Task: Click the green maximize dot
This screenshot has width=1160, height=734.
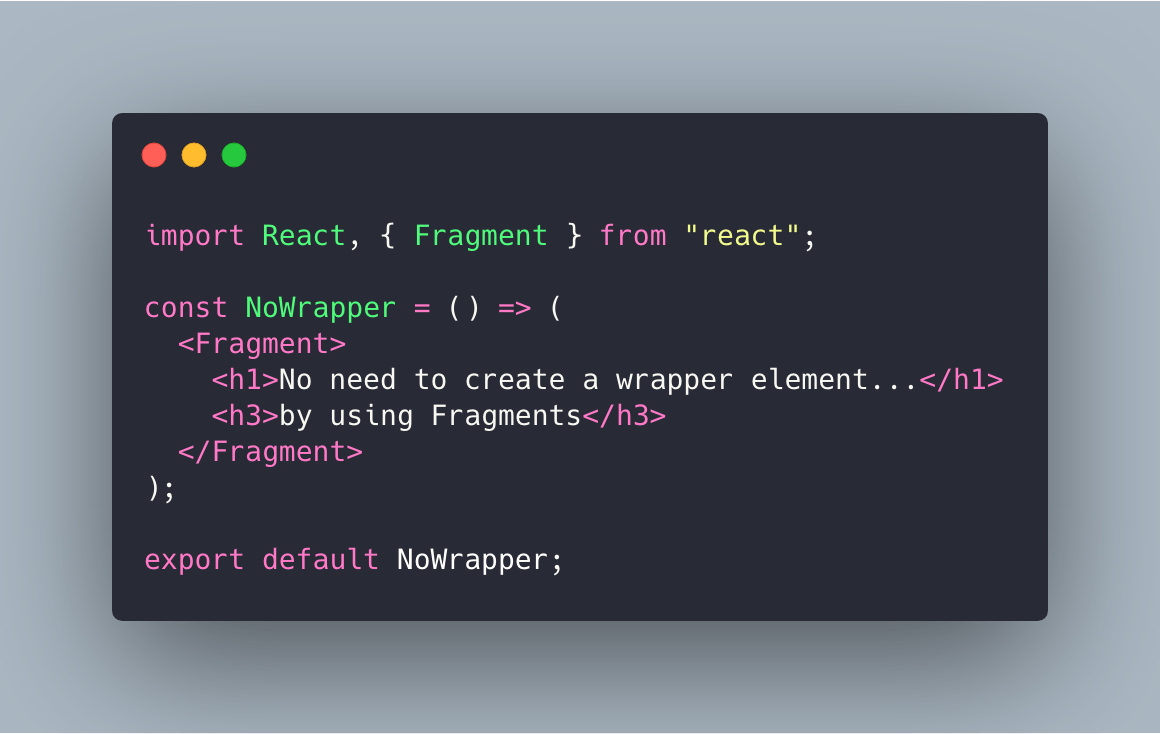Action: [234, 155]
